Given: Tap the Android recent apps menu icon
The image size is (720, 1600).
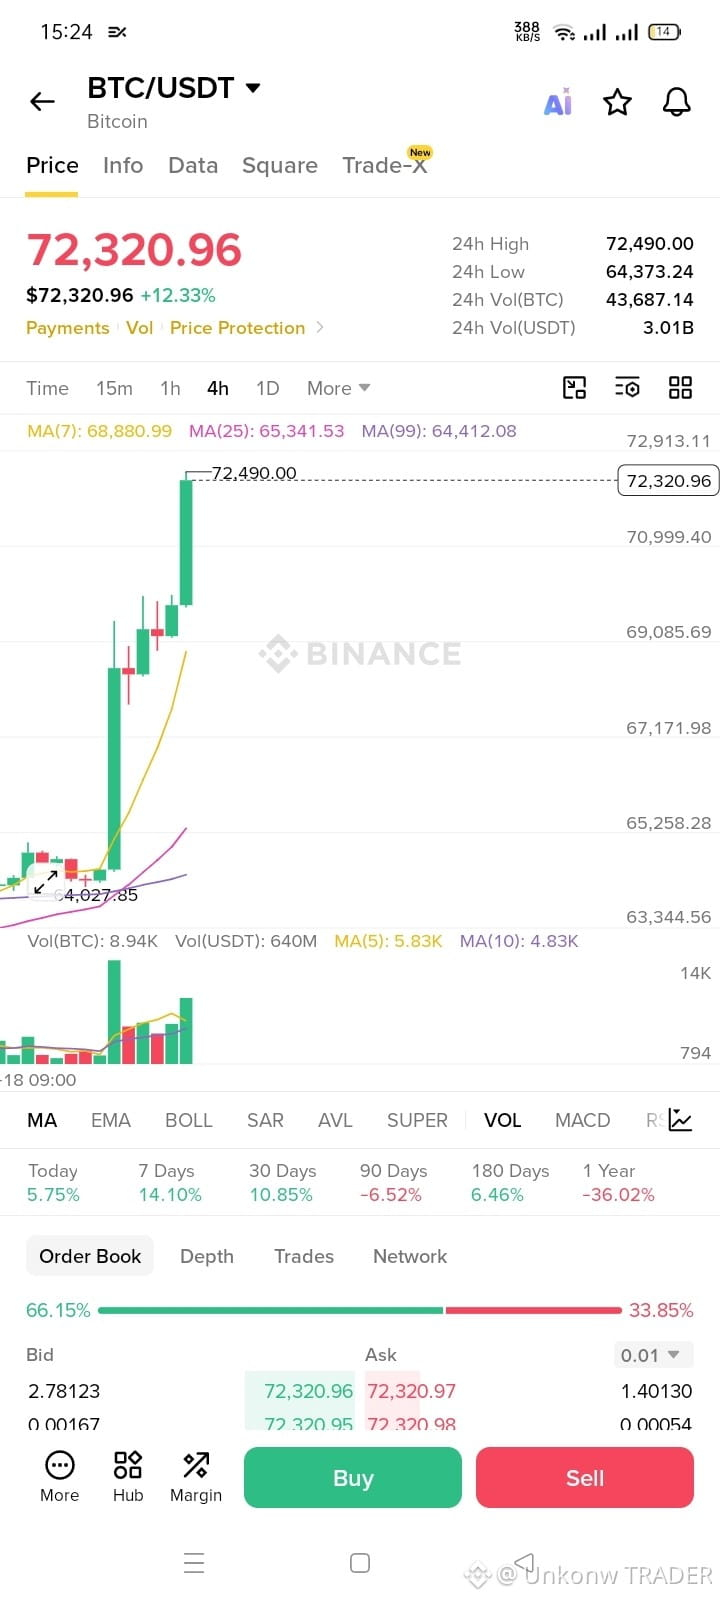Looking at the screenshot, I should pyautogui.click(x=194, y=1563).
